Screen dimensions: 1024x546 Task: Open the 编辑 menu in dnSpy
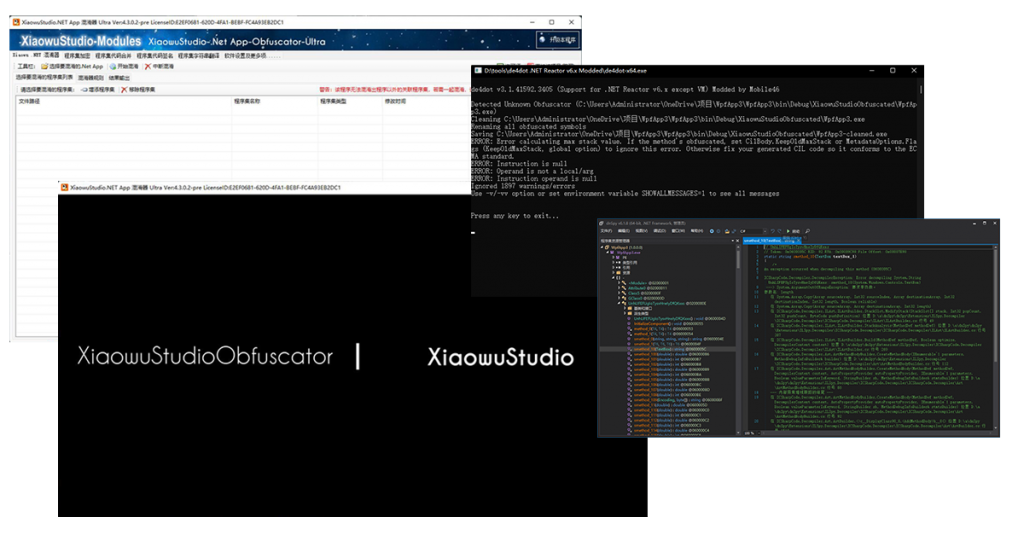[x=624, y=231]
